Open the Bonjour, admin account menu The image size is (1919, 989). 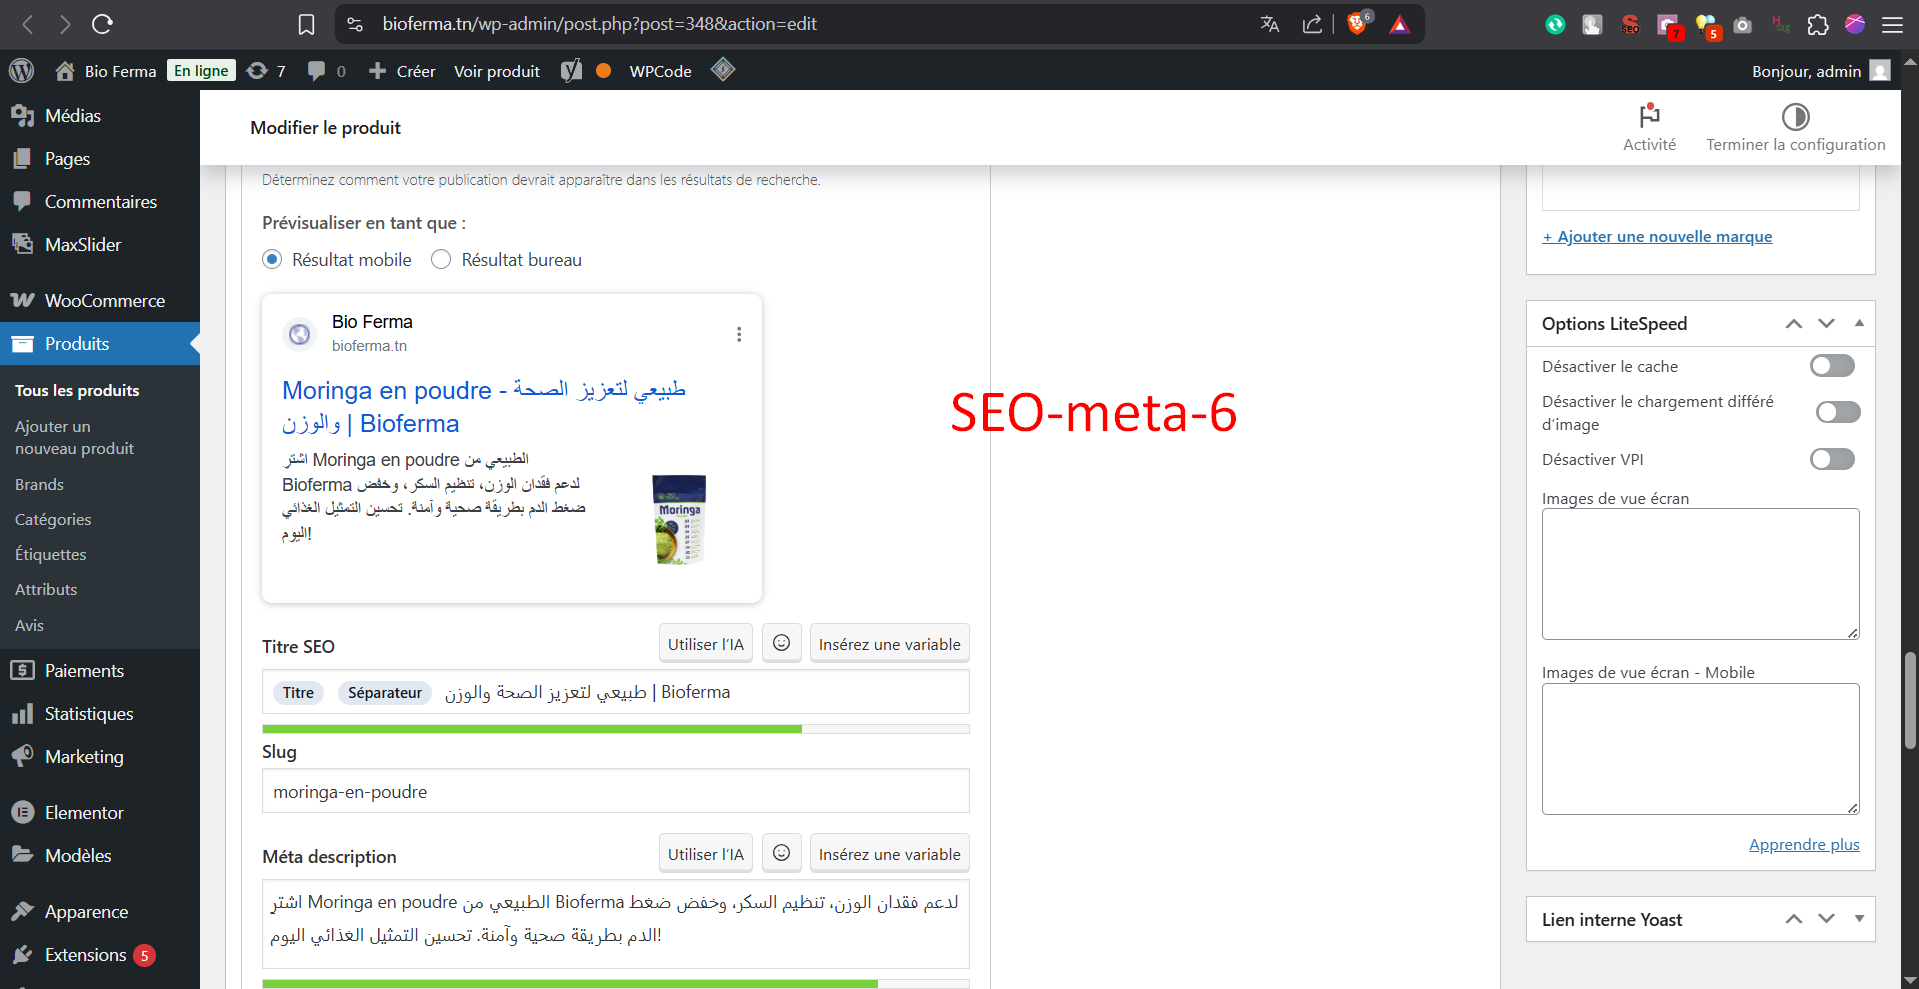pyautogui.click(x=1821, y=71)
